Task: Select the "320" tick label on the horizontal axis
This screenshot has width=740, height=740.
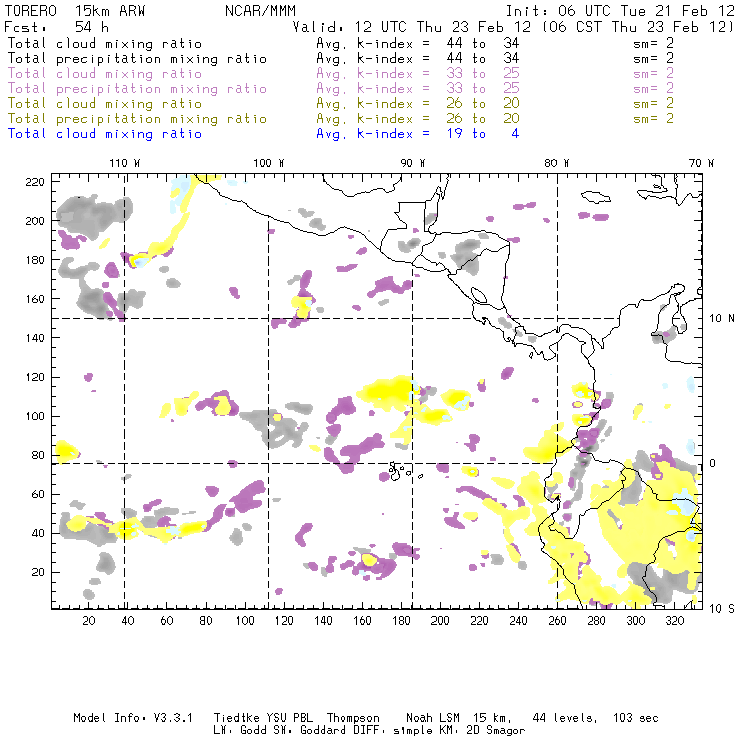Action: (x=674, y=621)
